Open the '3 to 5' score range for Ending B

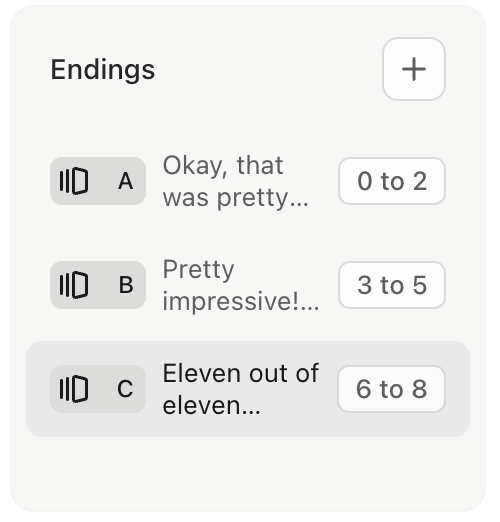coord(392,285)
